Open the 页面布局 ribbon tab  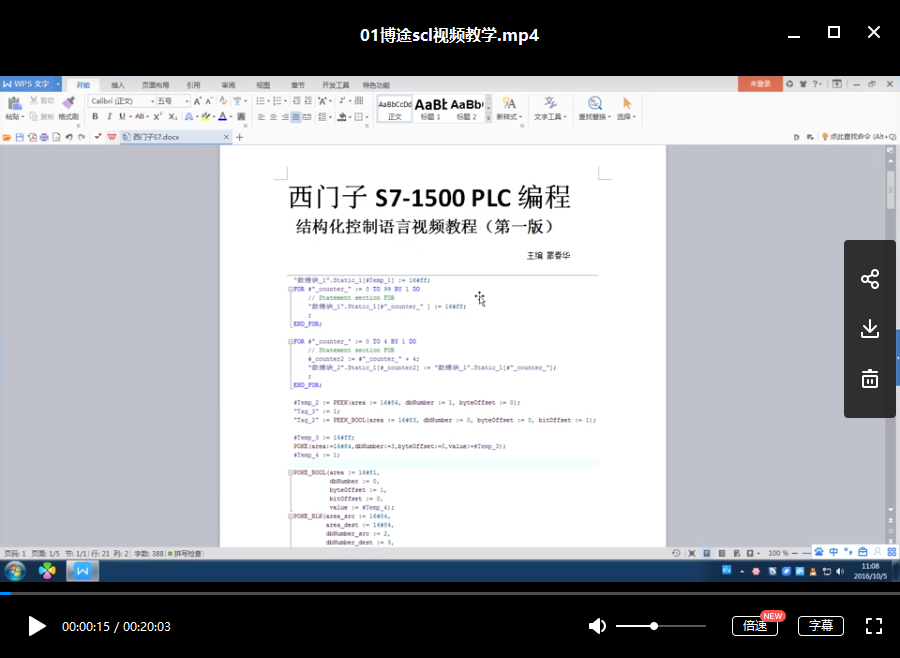(155, 85)
